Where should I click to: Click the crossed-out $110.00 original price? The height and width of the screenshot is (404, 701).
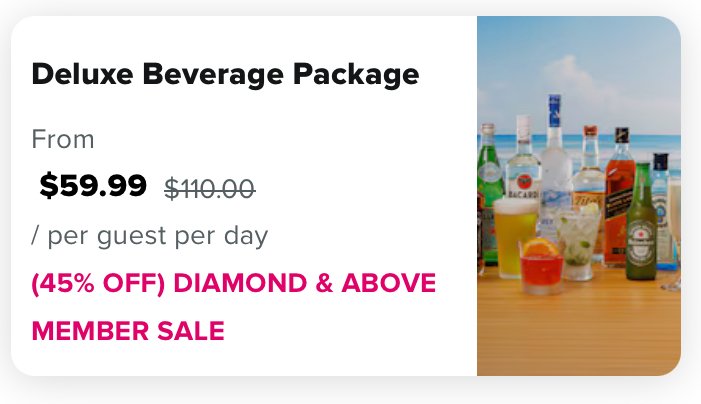209,187
